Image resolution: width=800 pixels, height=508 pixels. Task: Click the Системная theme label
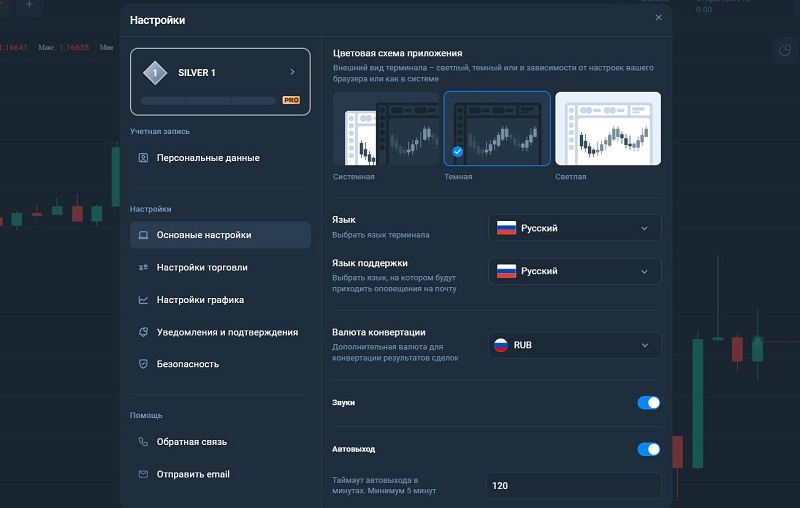[x=354, y=176]
